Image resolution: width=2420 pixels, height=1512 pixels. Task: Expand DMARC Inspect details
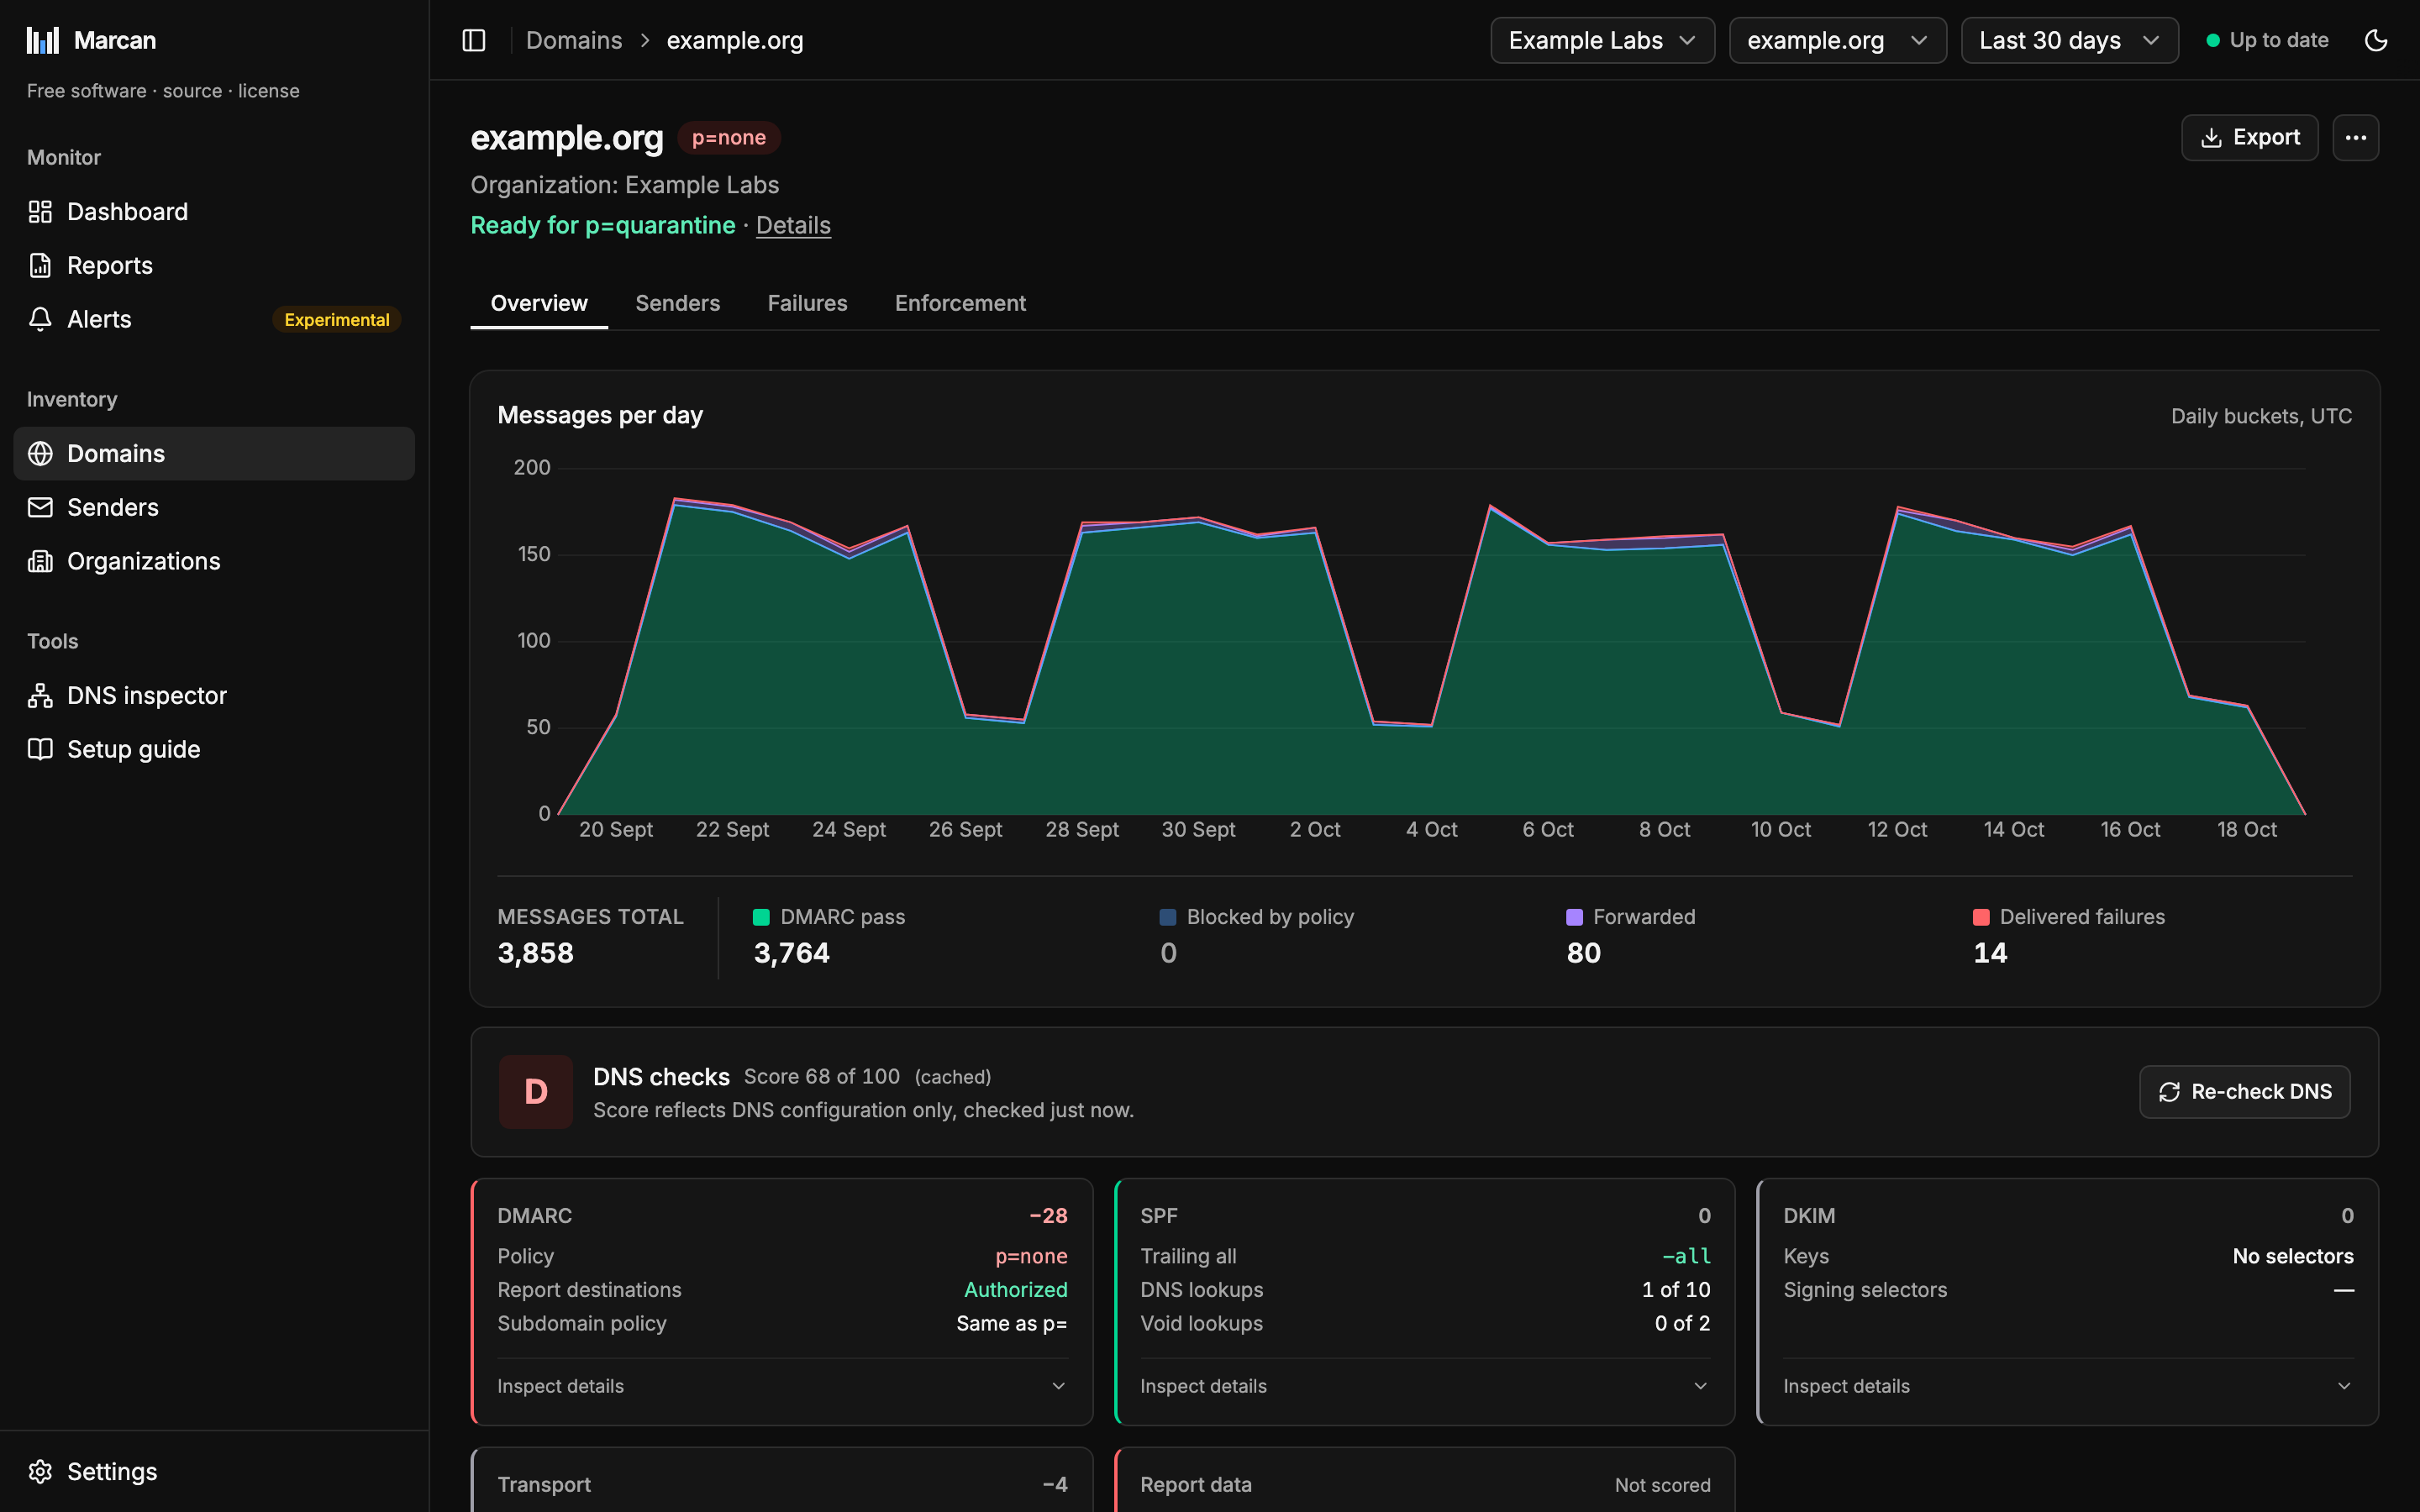pyautogui.click(x=782, y=1386)
